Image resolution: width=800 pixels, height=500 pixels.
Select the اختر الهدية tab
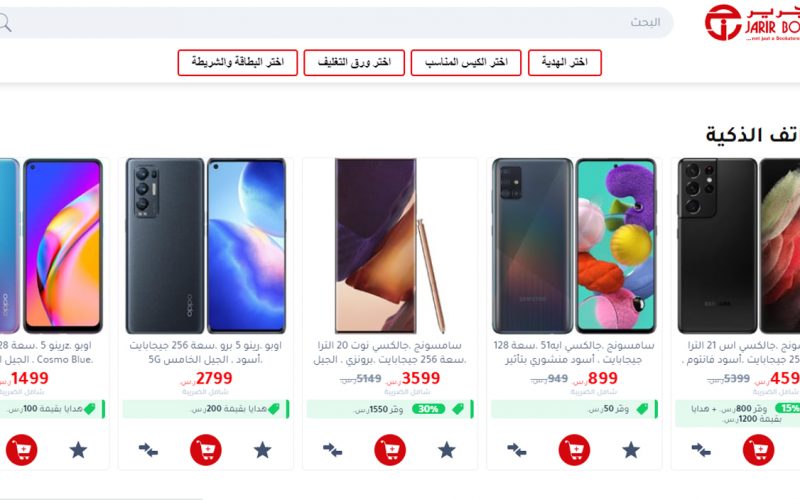[x=565, y=63]
